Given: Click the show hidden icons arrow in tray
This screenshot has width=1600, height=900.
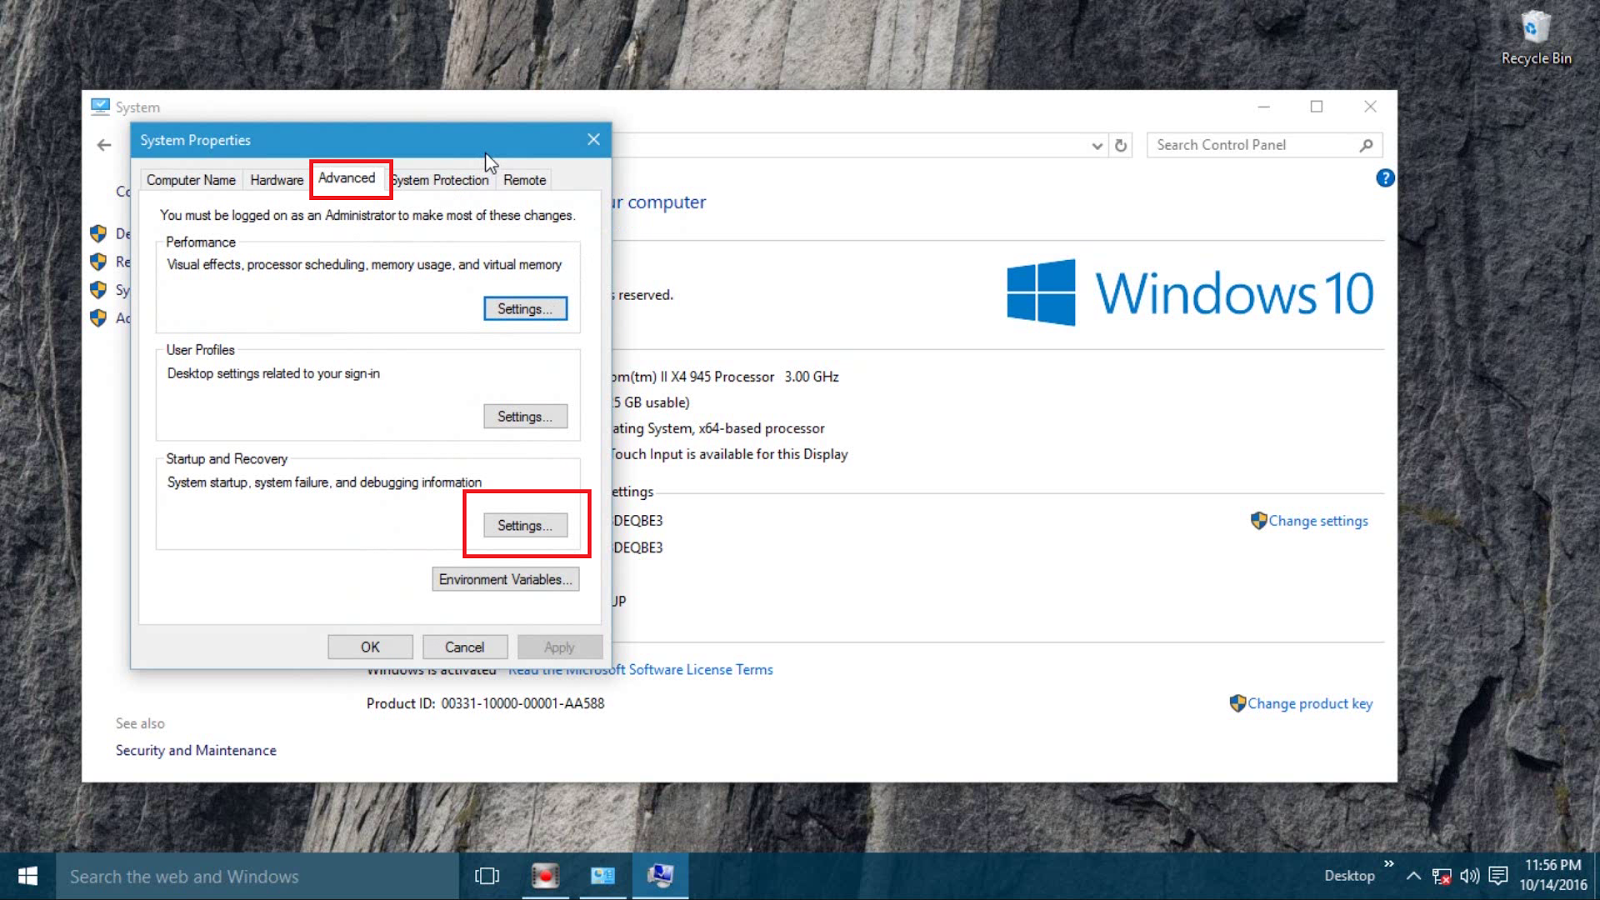Looking at the screenshot, I should (x=1414, y=875).
